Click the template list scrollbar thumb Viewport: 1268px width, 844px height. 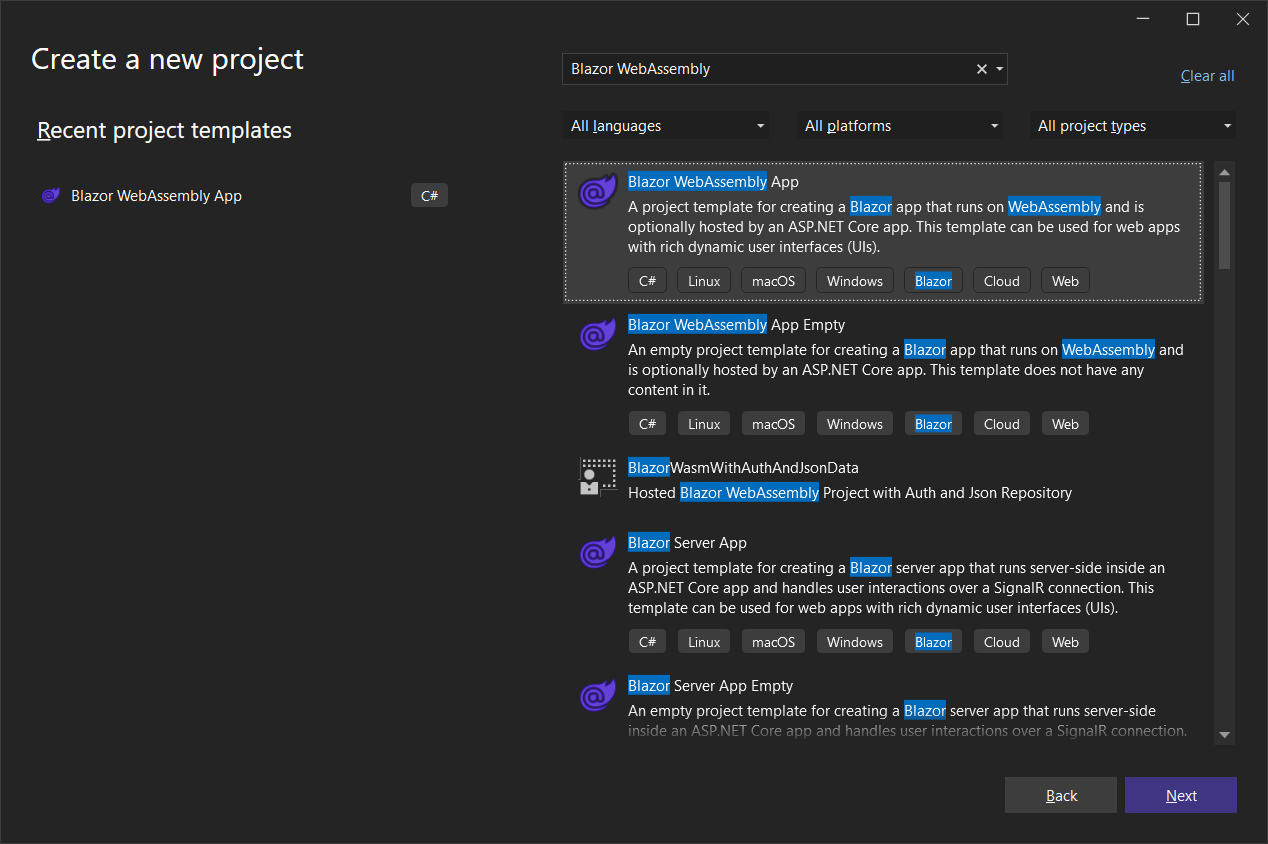1224,225
